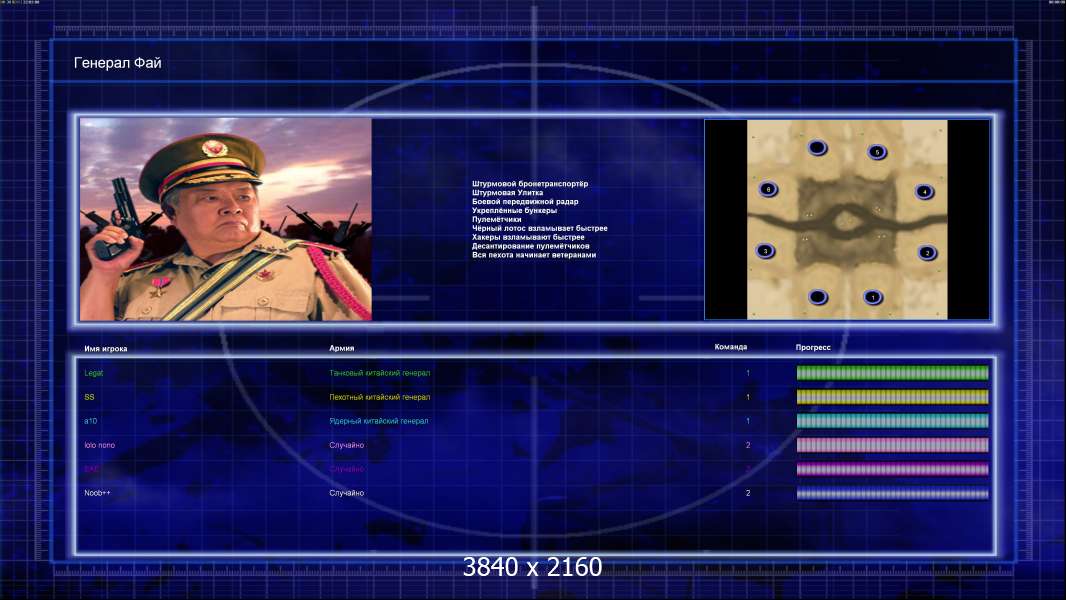Image resolution: width=1066 pixels, height=600 pixels.
Task: Click "Чёрный лотос взламывает быстрее" line
Action: click(540, 228)
